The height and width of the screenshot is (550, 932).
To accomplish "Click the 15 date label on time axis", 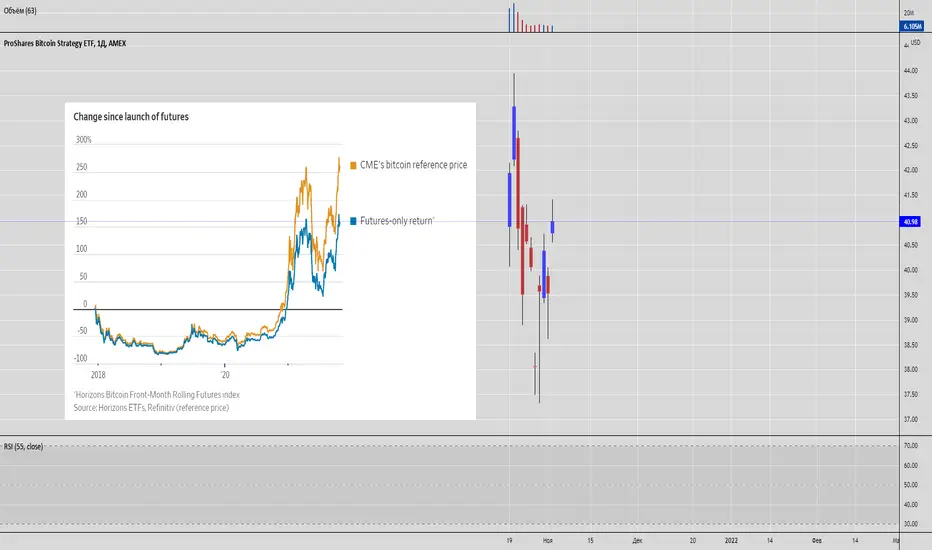I will (x=590, y=540).
